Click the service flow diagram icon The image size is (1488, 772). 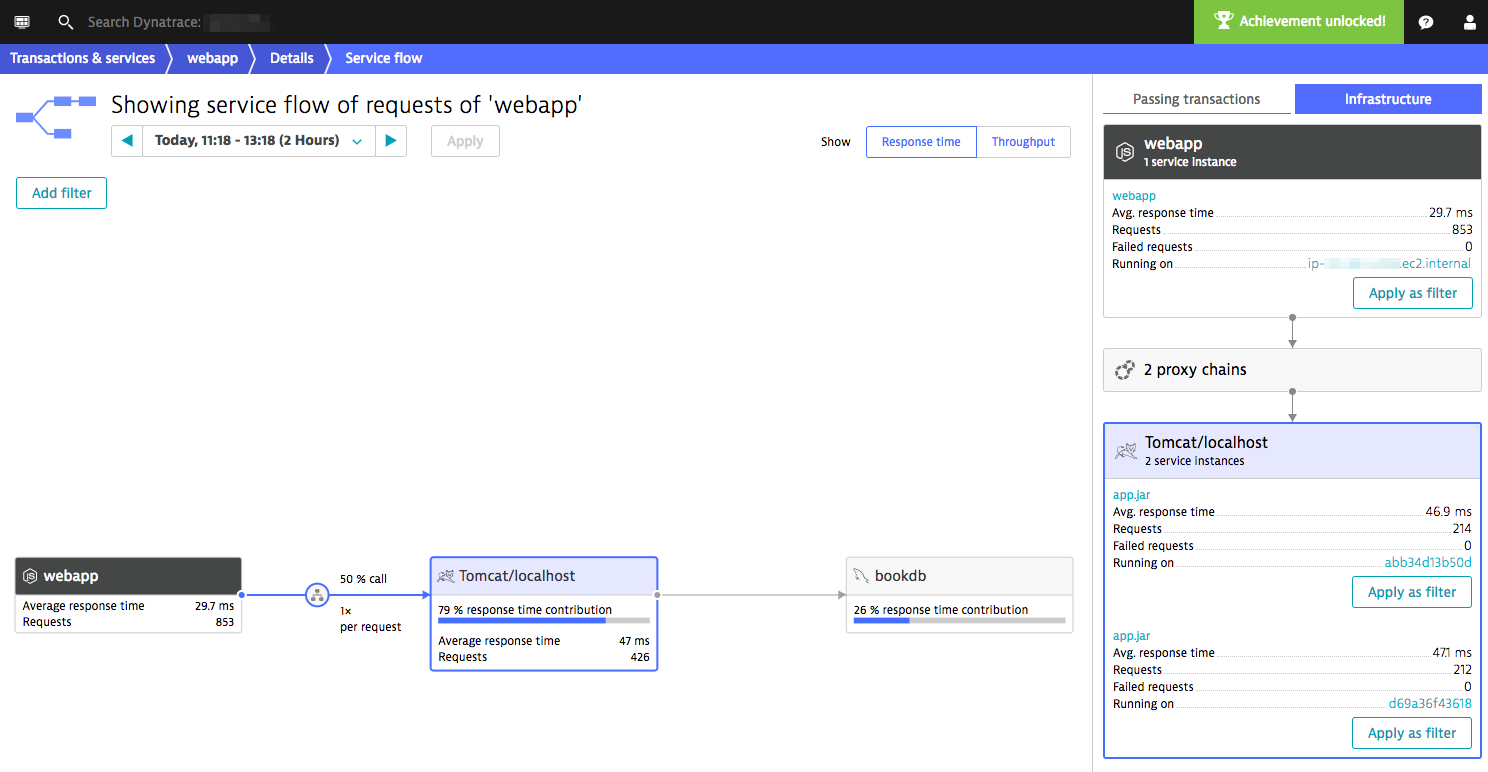pos(56,117)
